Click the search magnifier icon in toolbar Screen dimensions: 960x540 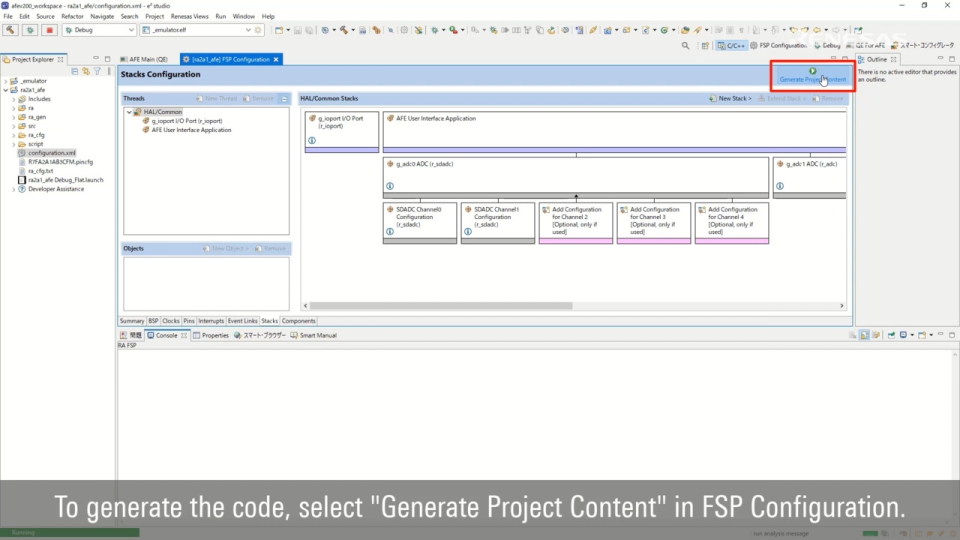click(685, 45)
